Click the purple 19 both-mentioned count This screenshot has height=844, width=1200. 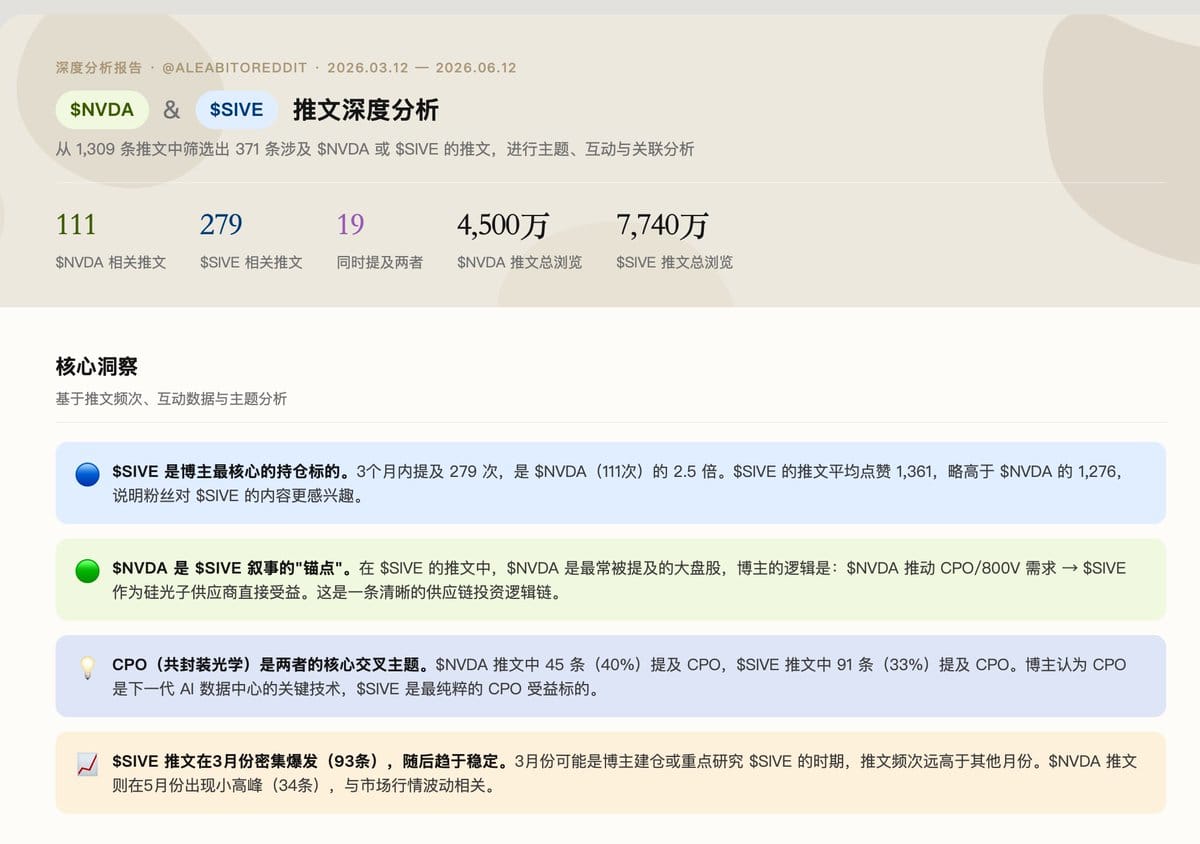(351, 225)
